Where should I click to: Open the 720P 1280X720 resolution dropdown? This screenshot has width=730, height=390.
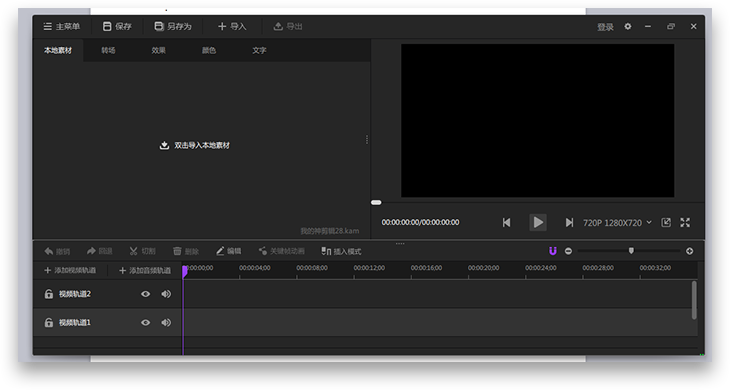click(x=617, y=223)
